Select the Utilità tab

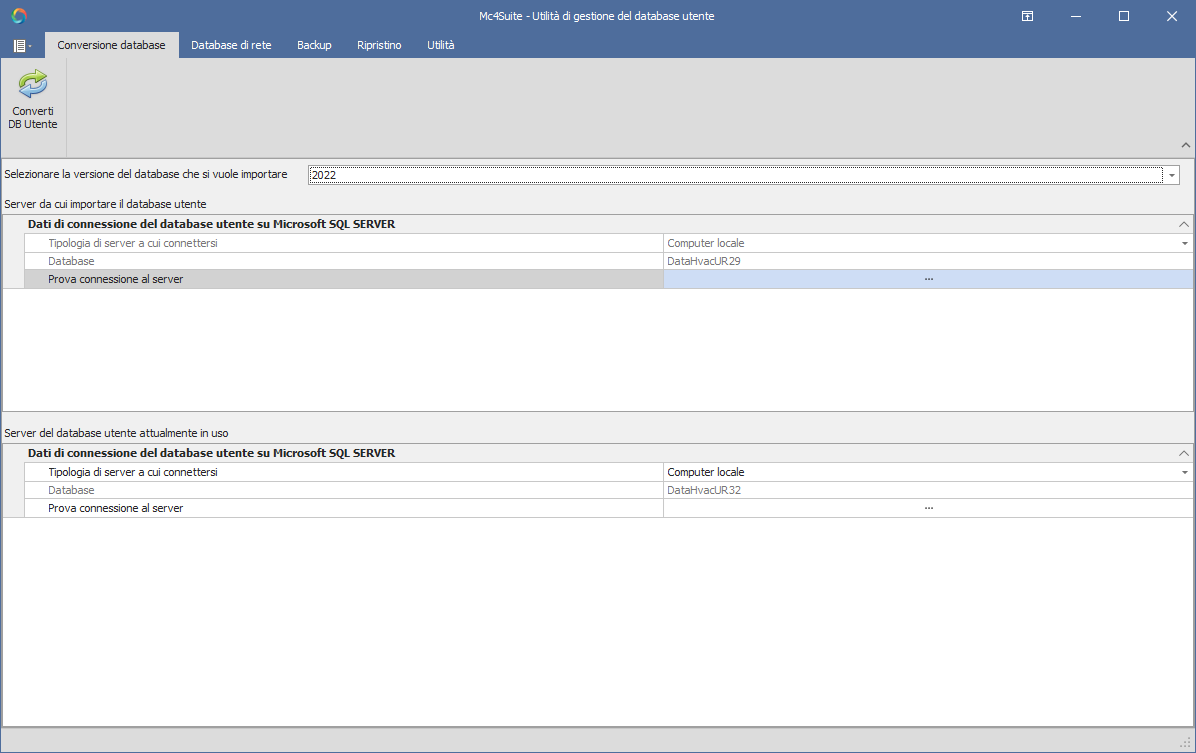(440, 45)
